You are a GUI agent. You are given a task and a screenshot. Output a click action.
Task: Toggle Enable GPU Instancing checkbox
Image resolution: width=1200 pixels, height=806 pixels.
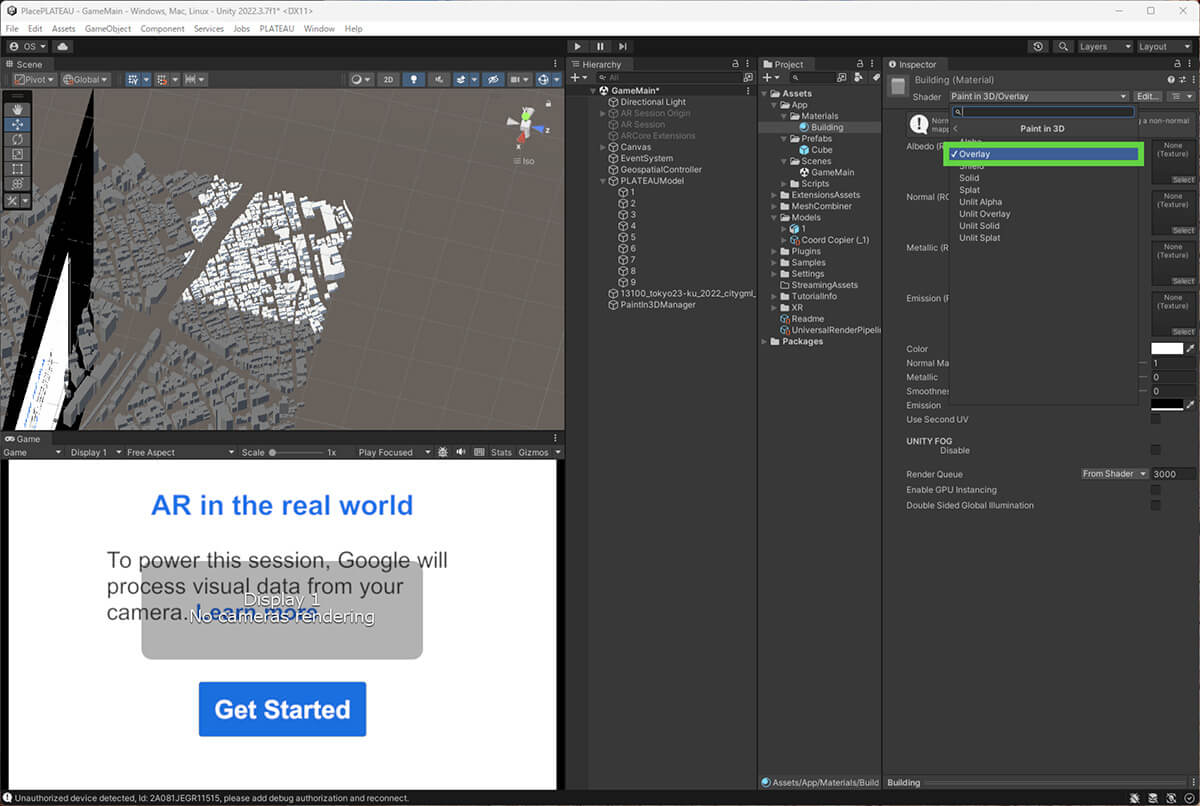1155,490
